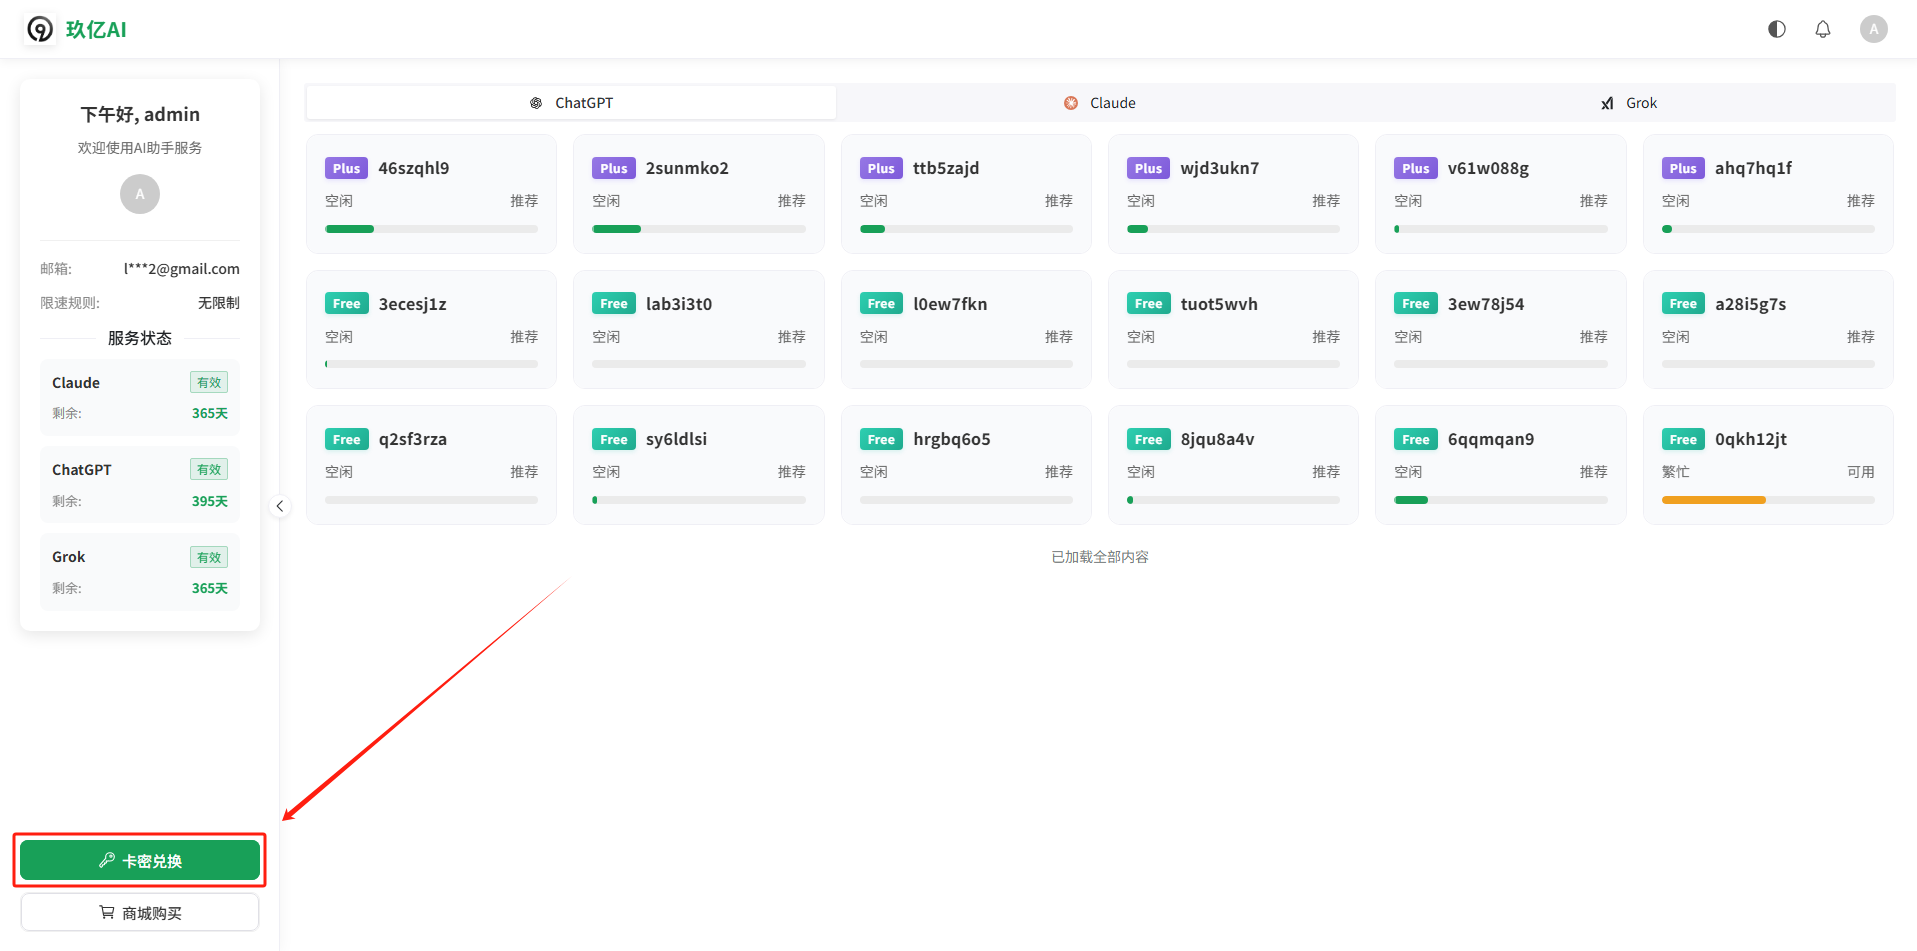The width and height of the screenshot is (1917, 951).
Task: Click the Free badge on q2sf3rza
Action: point(346,439)
